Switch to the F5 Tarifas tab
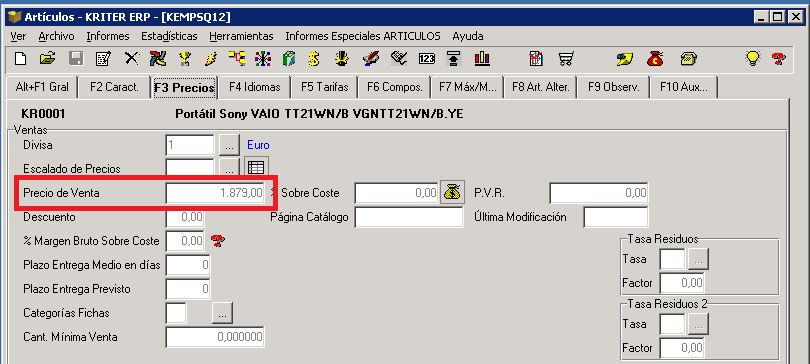 coord(324,87)
